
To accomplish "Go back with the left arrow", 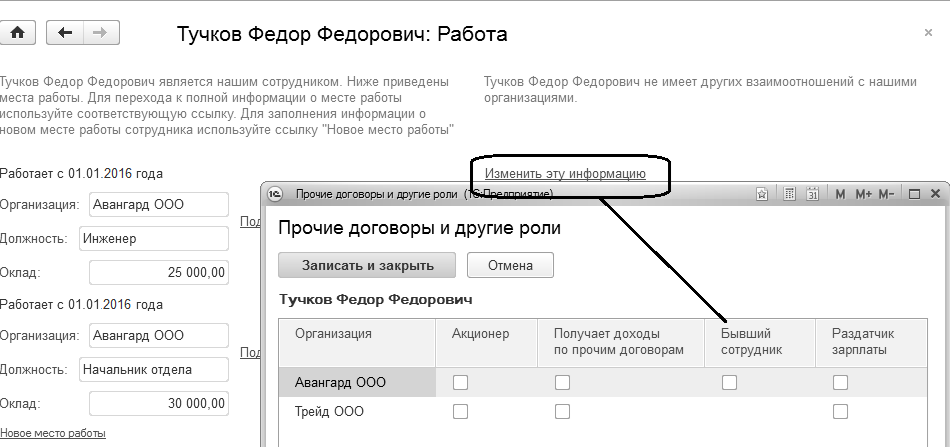I will click(x=66, y=33).
